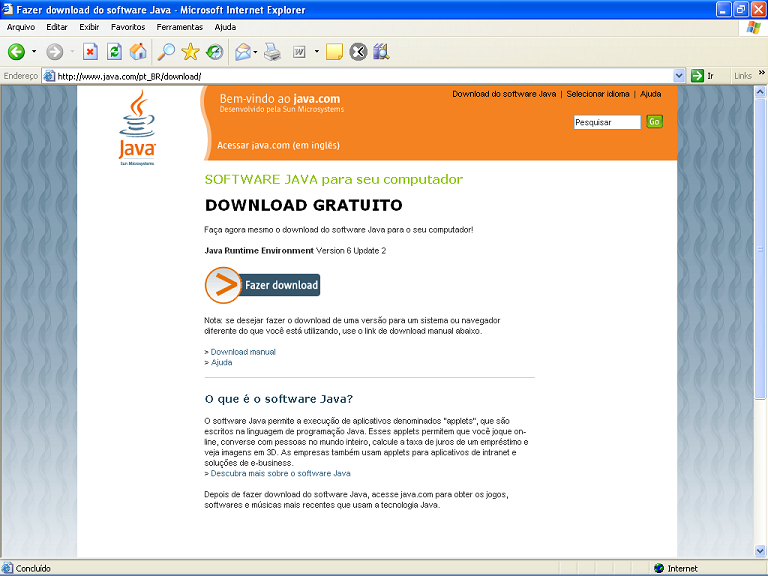Open Favorites with the star icon
768x576 pixels.
point(190,52)
